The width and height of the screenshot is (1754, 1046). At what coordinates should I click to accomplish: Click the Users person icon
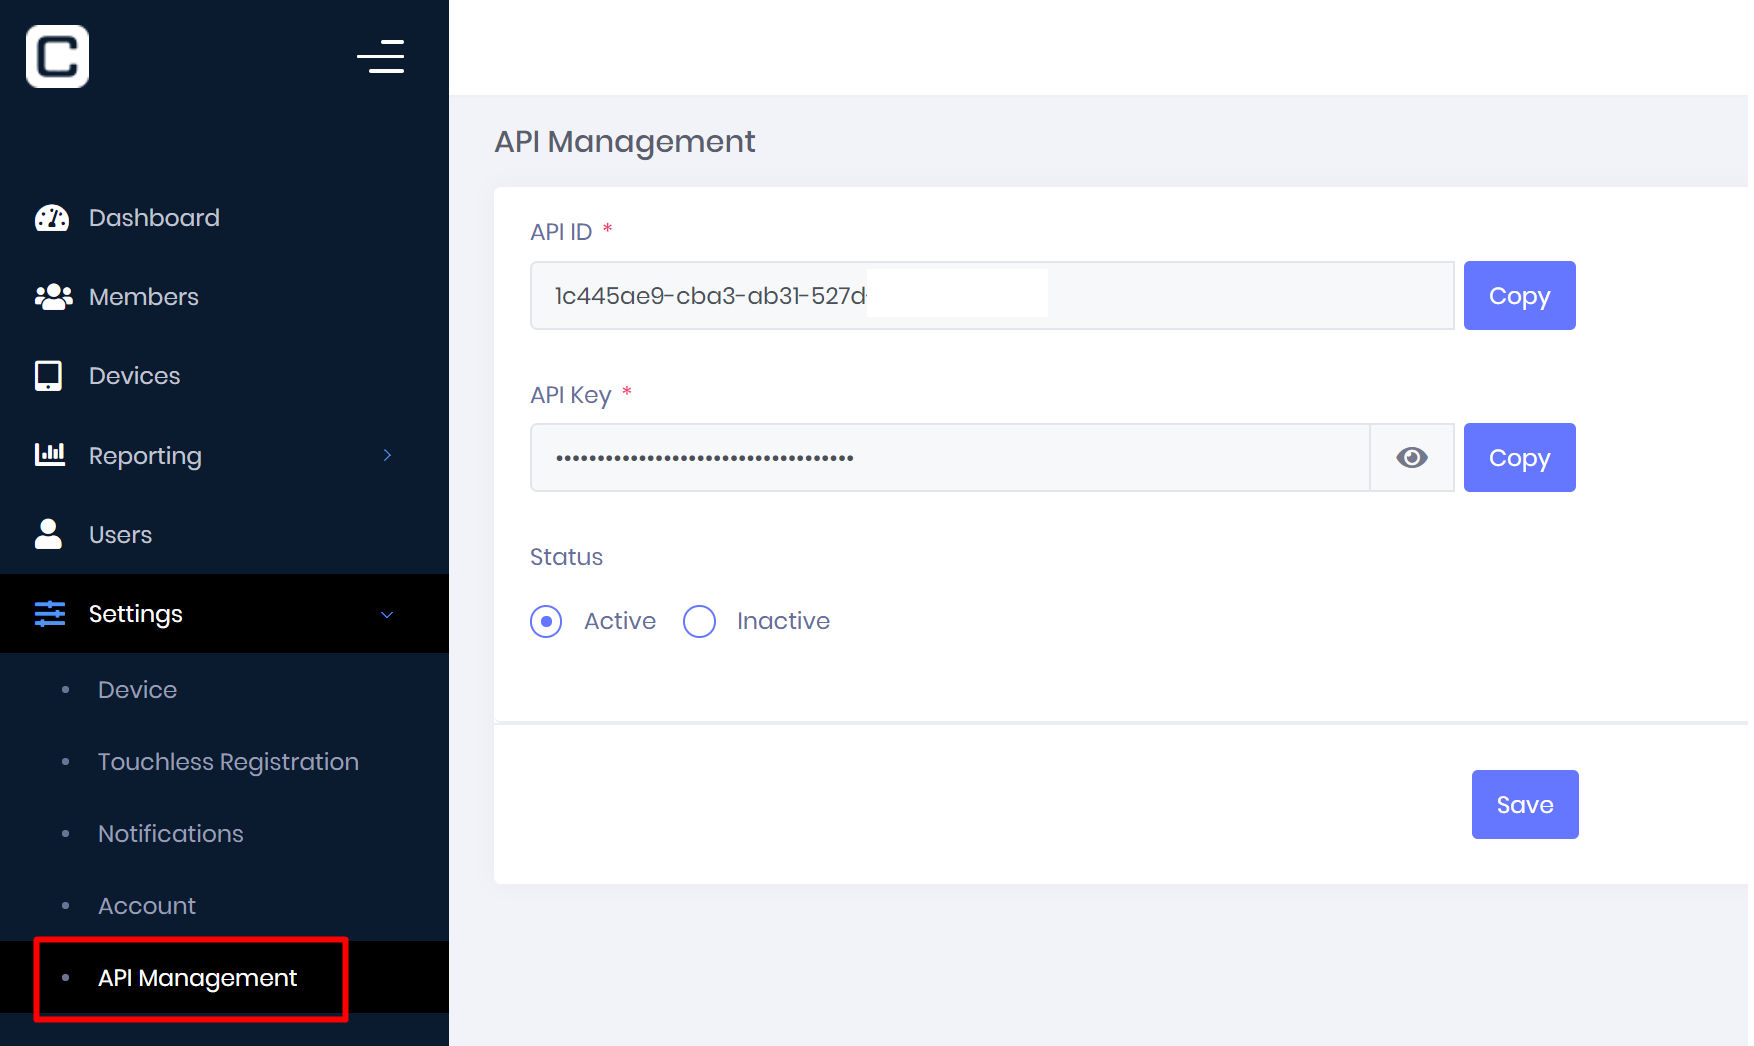point(48,534)
